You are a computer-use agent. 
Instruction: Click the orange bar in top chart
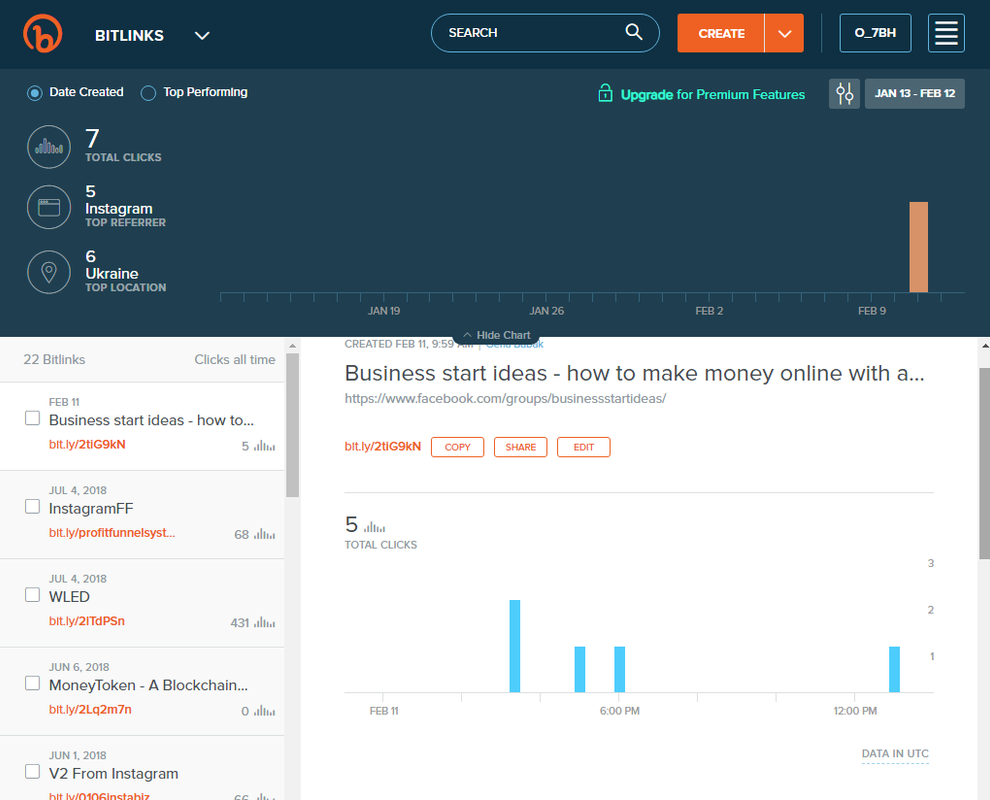click(919, 247)
